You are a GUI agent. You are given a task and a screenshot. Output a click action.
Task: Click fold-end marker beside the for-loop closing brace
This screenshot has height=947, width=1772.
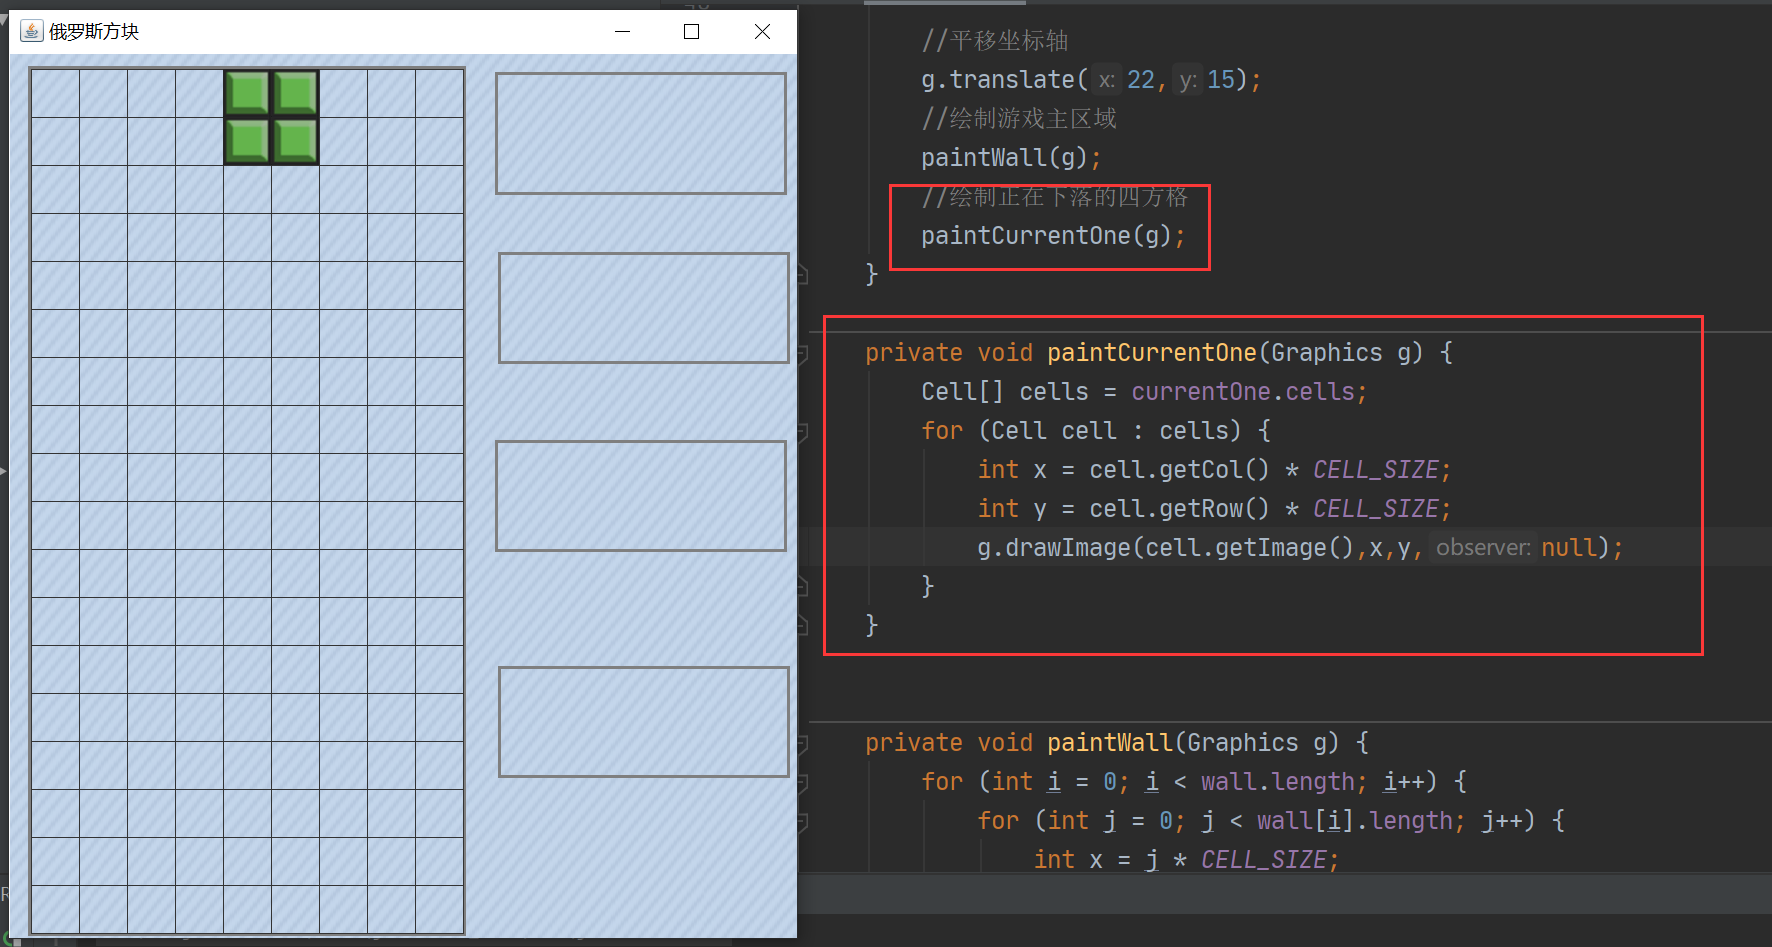pos(802,586)
